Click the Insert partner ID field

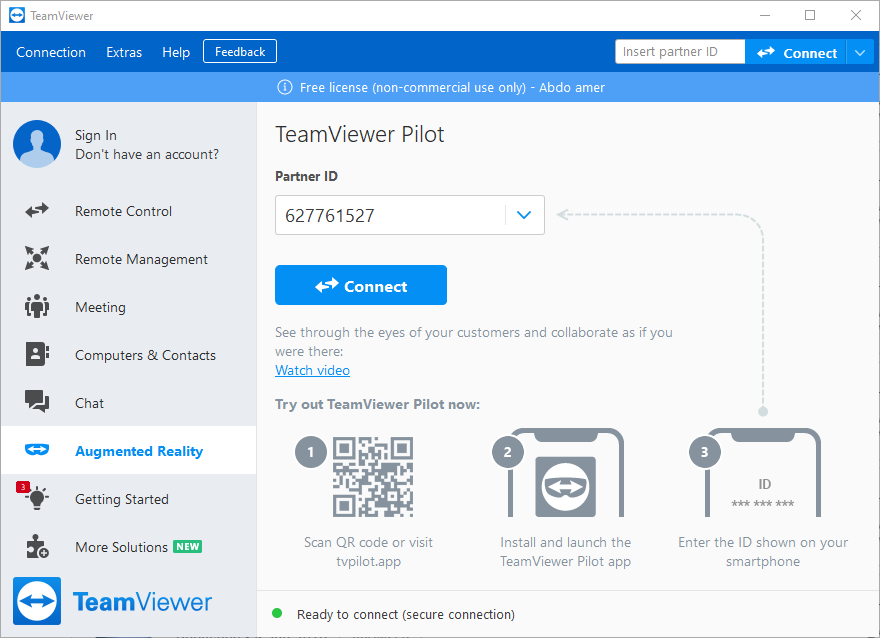tap(680, 52)
